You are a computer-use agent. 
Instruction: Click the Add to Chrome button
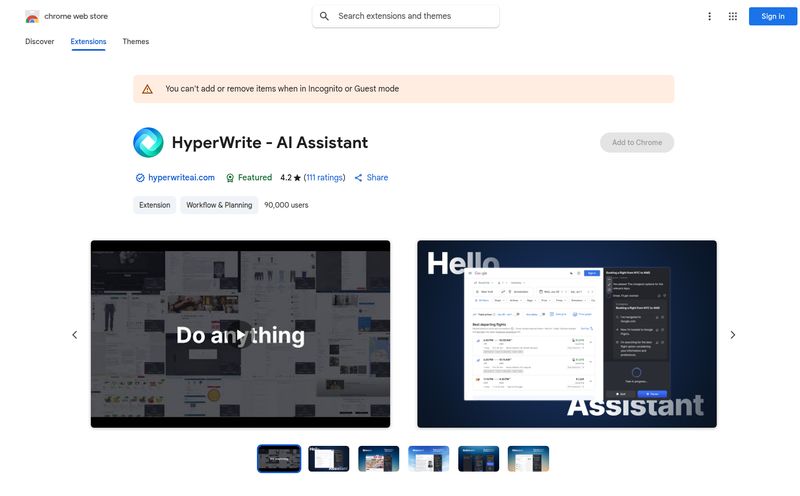point(637,142)
